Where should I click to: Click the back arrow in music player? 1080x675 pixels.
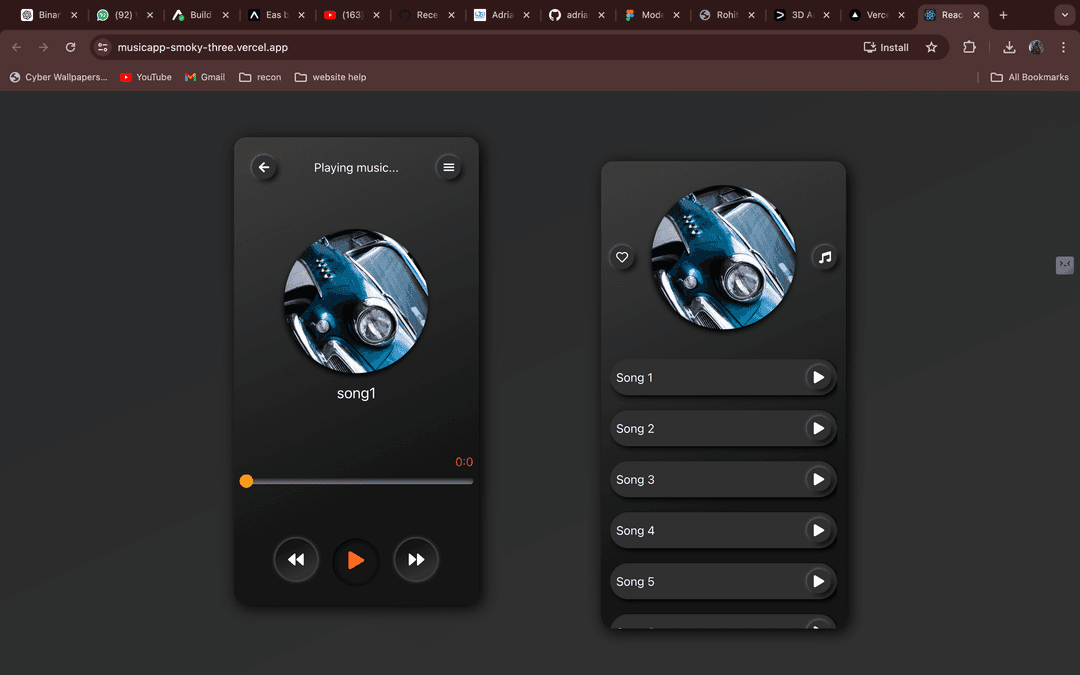click(x=264, y=168)
